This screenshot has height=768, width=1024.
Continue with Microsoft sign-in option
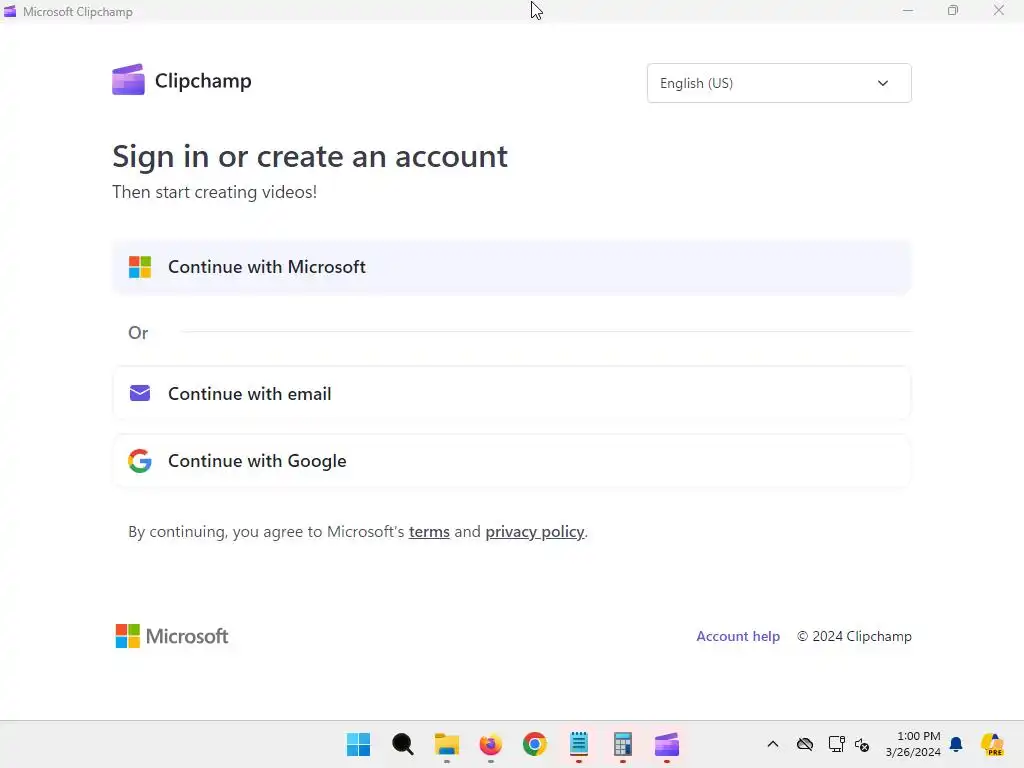(511, 267)
